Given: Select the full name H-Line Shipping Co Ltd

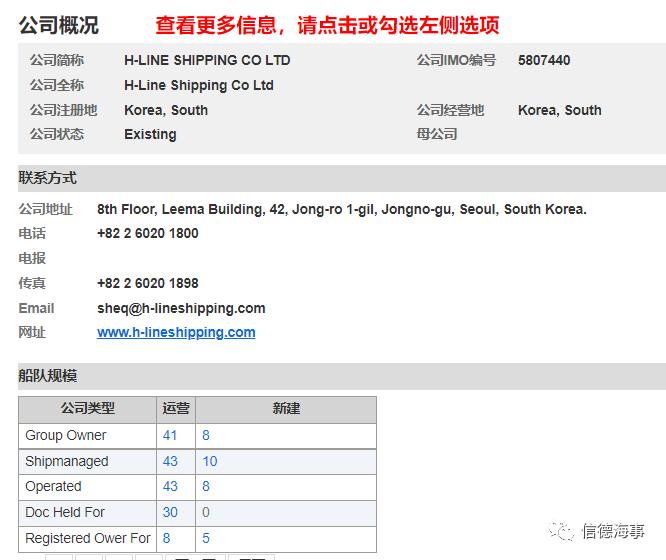Looking at the screenshot, I should 199,85.
